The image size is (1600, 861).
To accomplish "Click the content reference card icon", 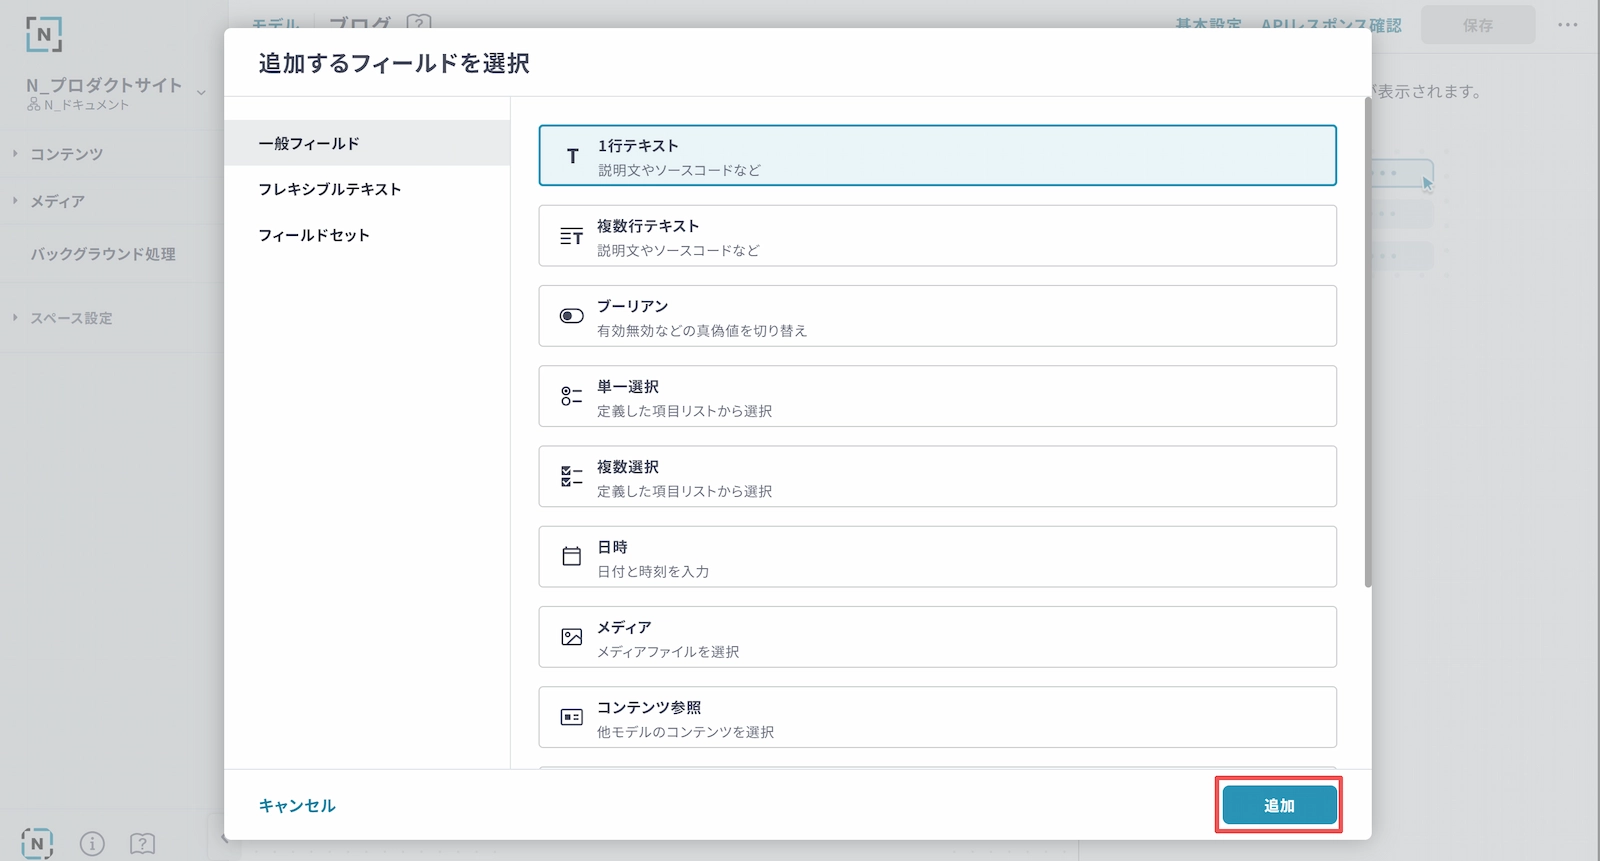I will pos(571,717).
